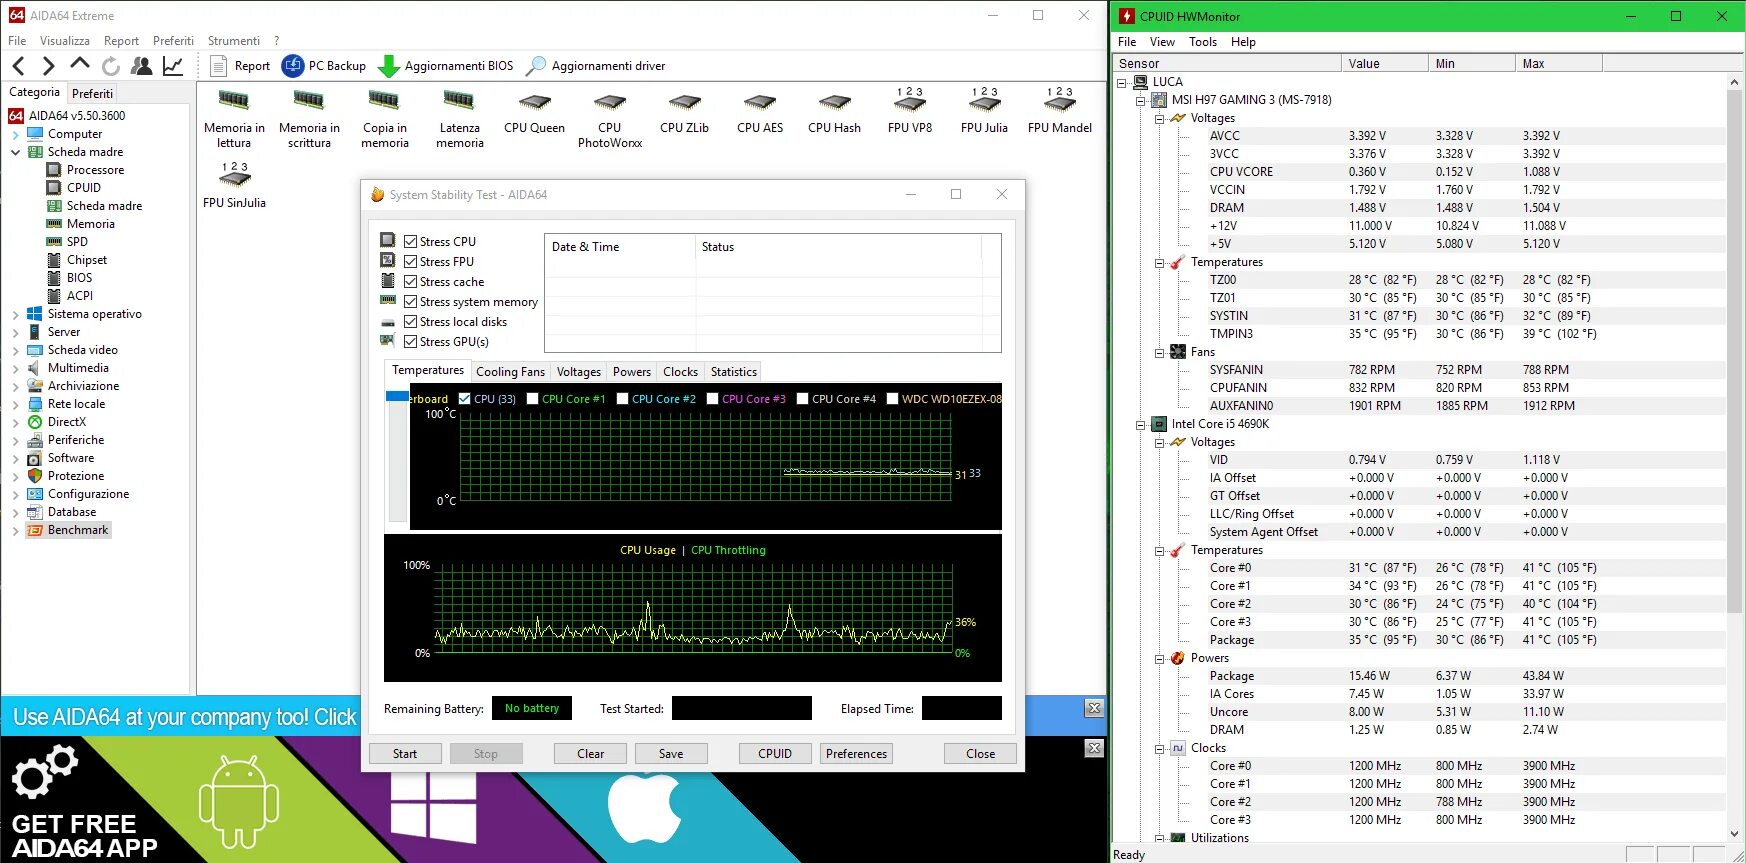Open the user management icon in toolbar
This screenshot has width=1746, height=863.
[x=142, y=66]
